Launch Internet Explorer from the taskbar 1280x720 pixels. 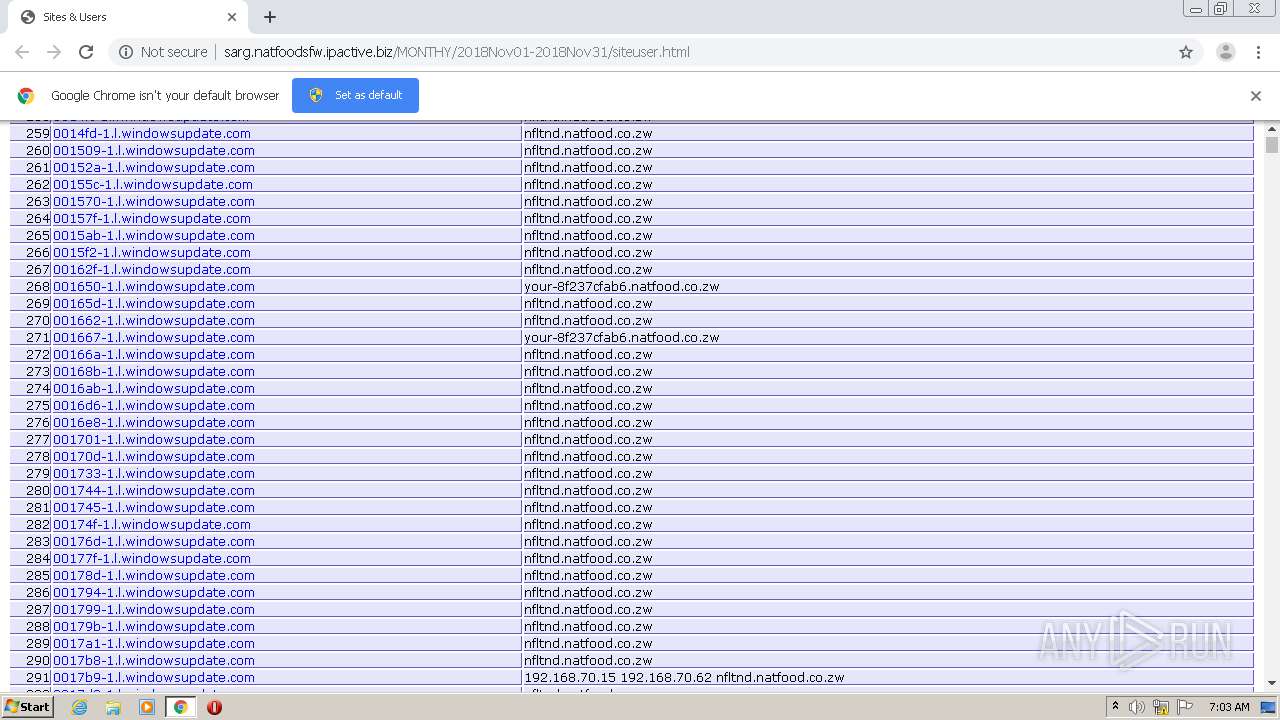point(80,707)
